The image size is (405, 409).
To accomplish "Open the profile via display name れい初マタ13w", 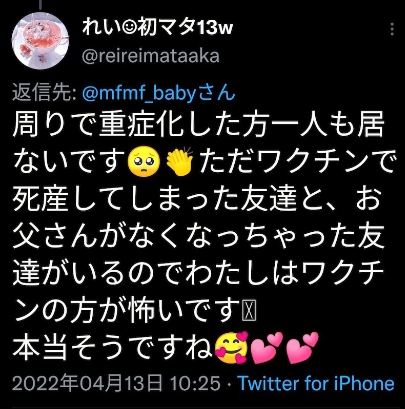I will coord(157,29).
